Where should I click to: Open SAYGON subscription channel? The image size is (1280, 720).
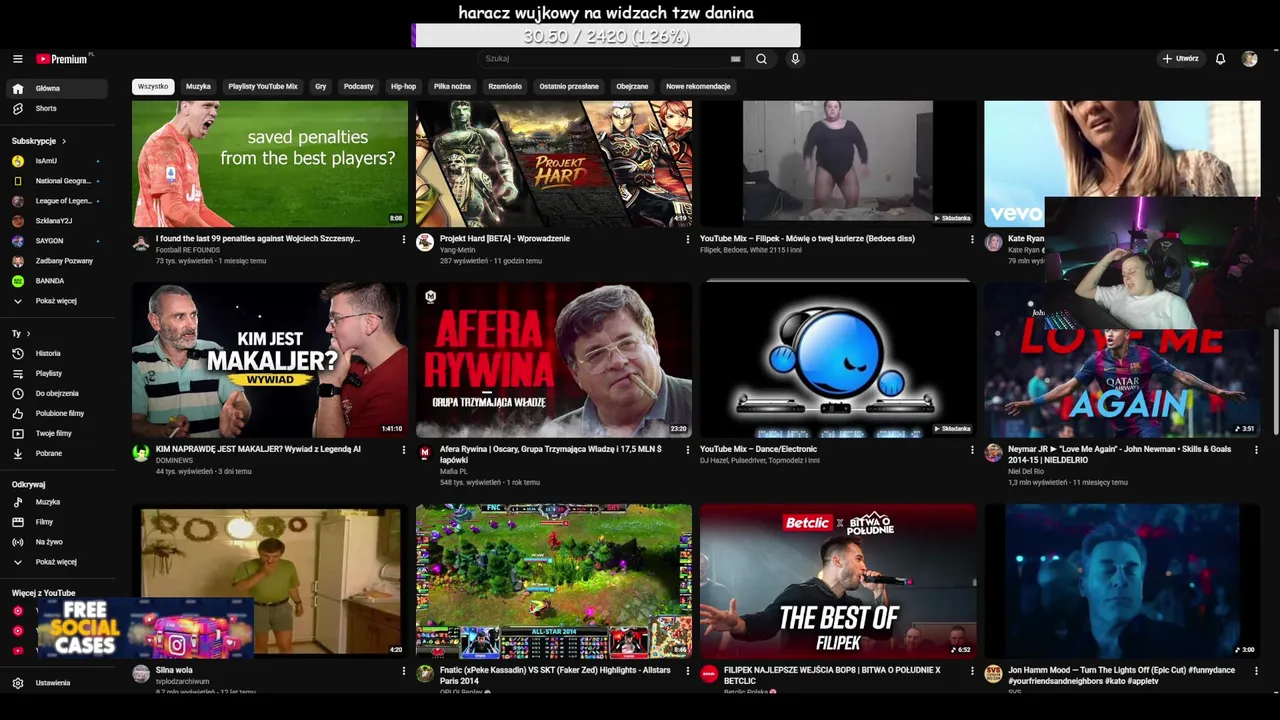(x=55, y=241)
